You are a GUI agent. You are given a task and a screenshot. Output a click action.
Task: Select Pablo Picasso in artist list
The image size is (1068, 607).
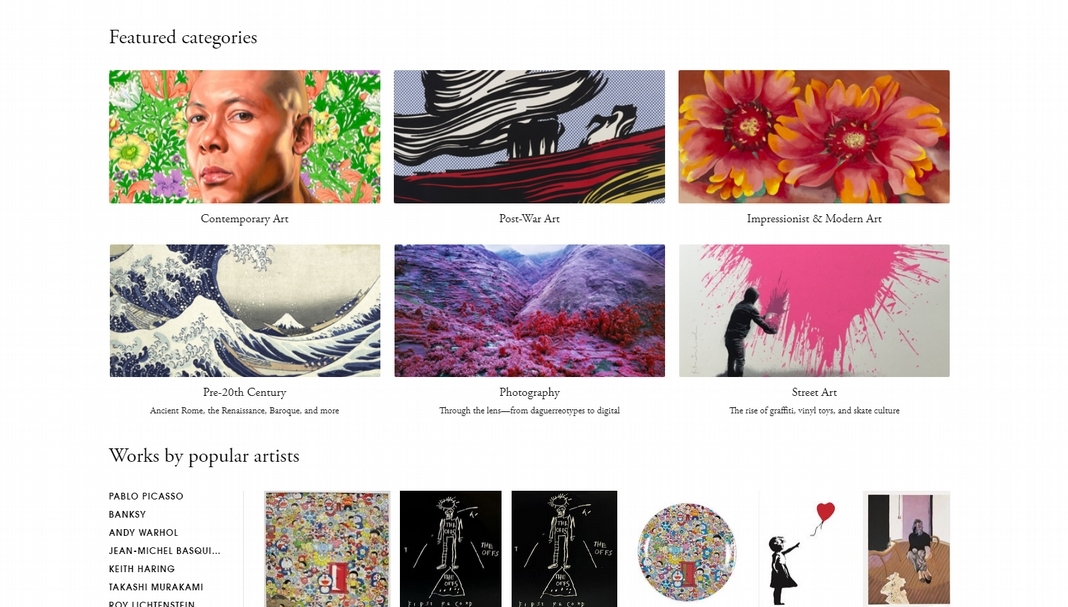[146, 496]
